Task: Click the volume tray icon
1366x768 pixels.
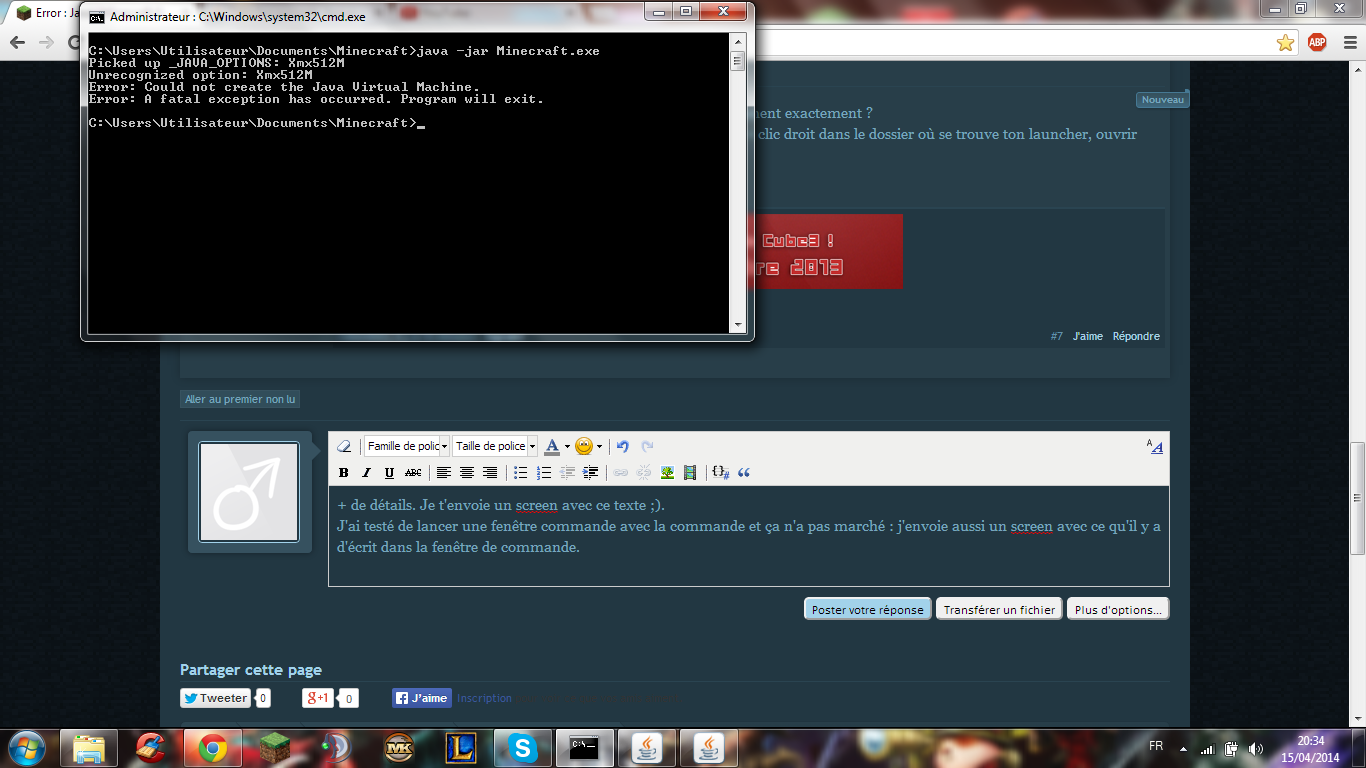Action: (x=1254, y=748)
